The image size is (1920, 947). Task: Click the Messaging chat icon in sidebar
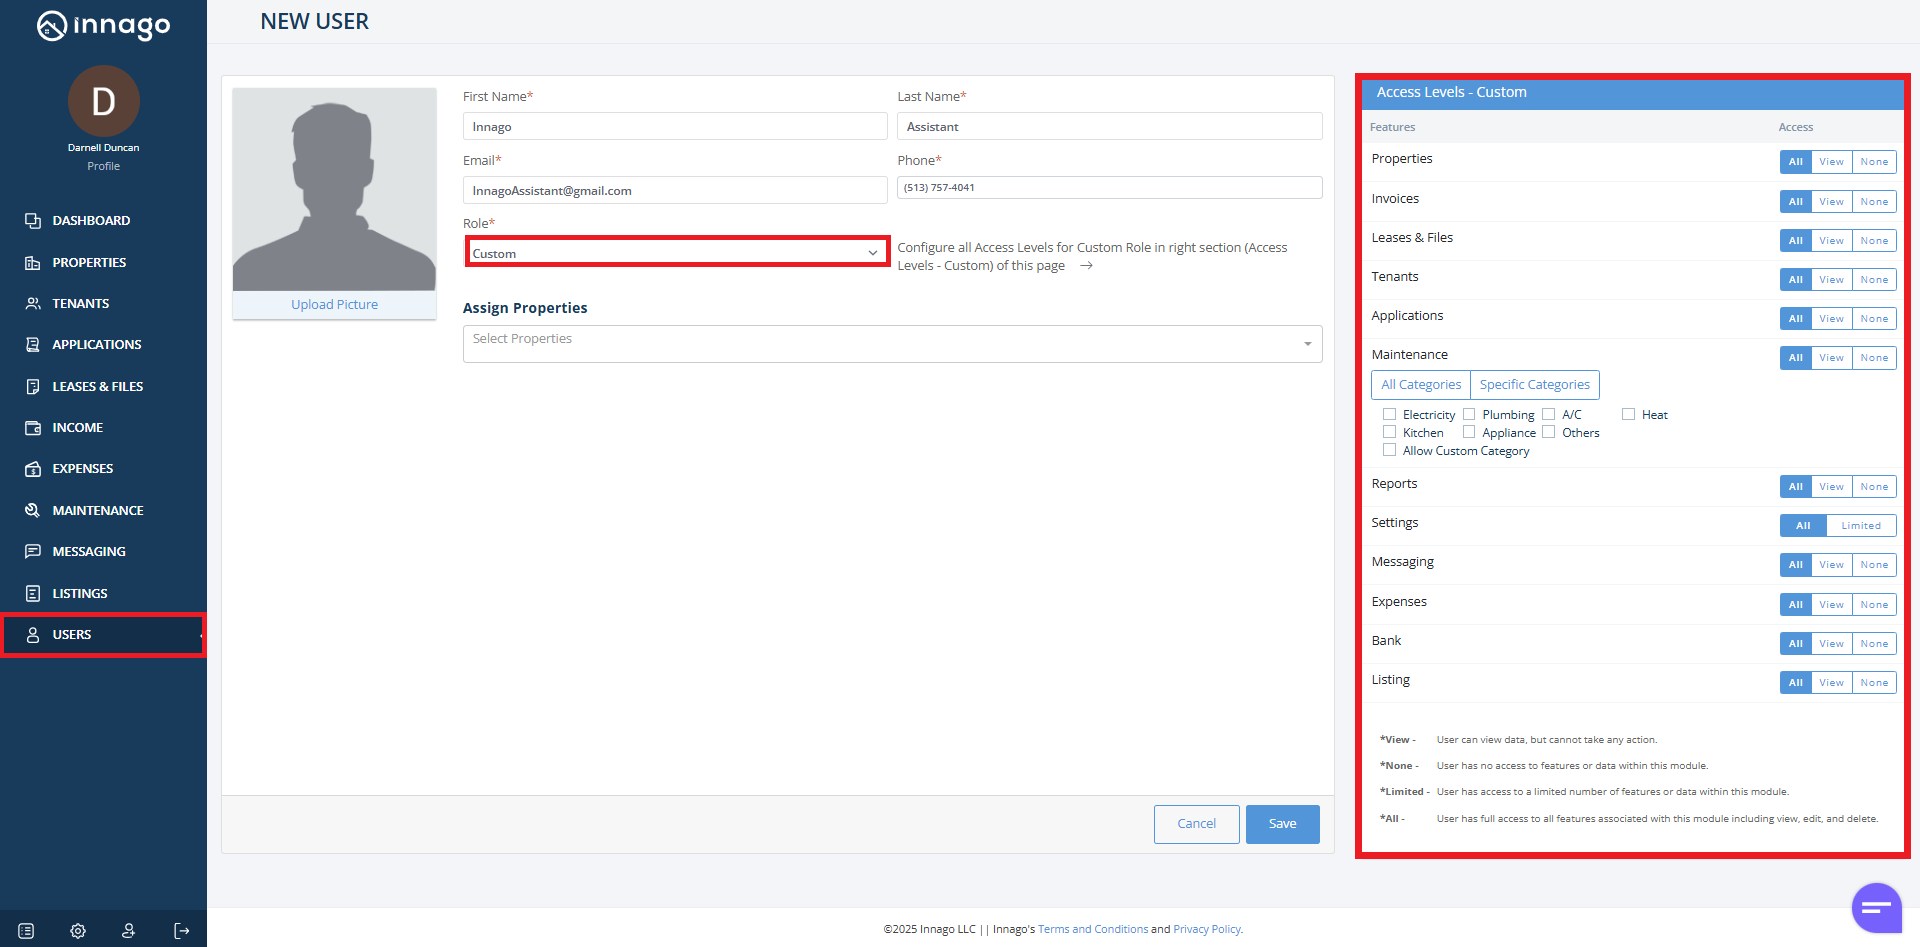(33, 552)
